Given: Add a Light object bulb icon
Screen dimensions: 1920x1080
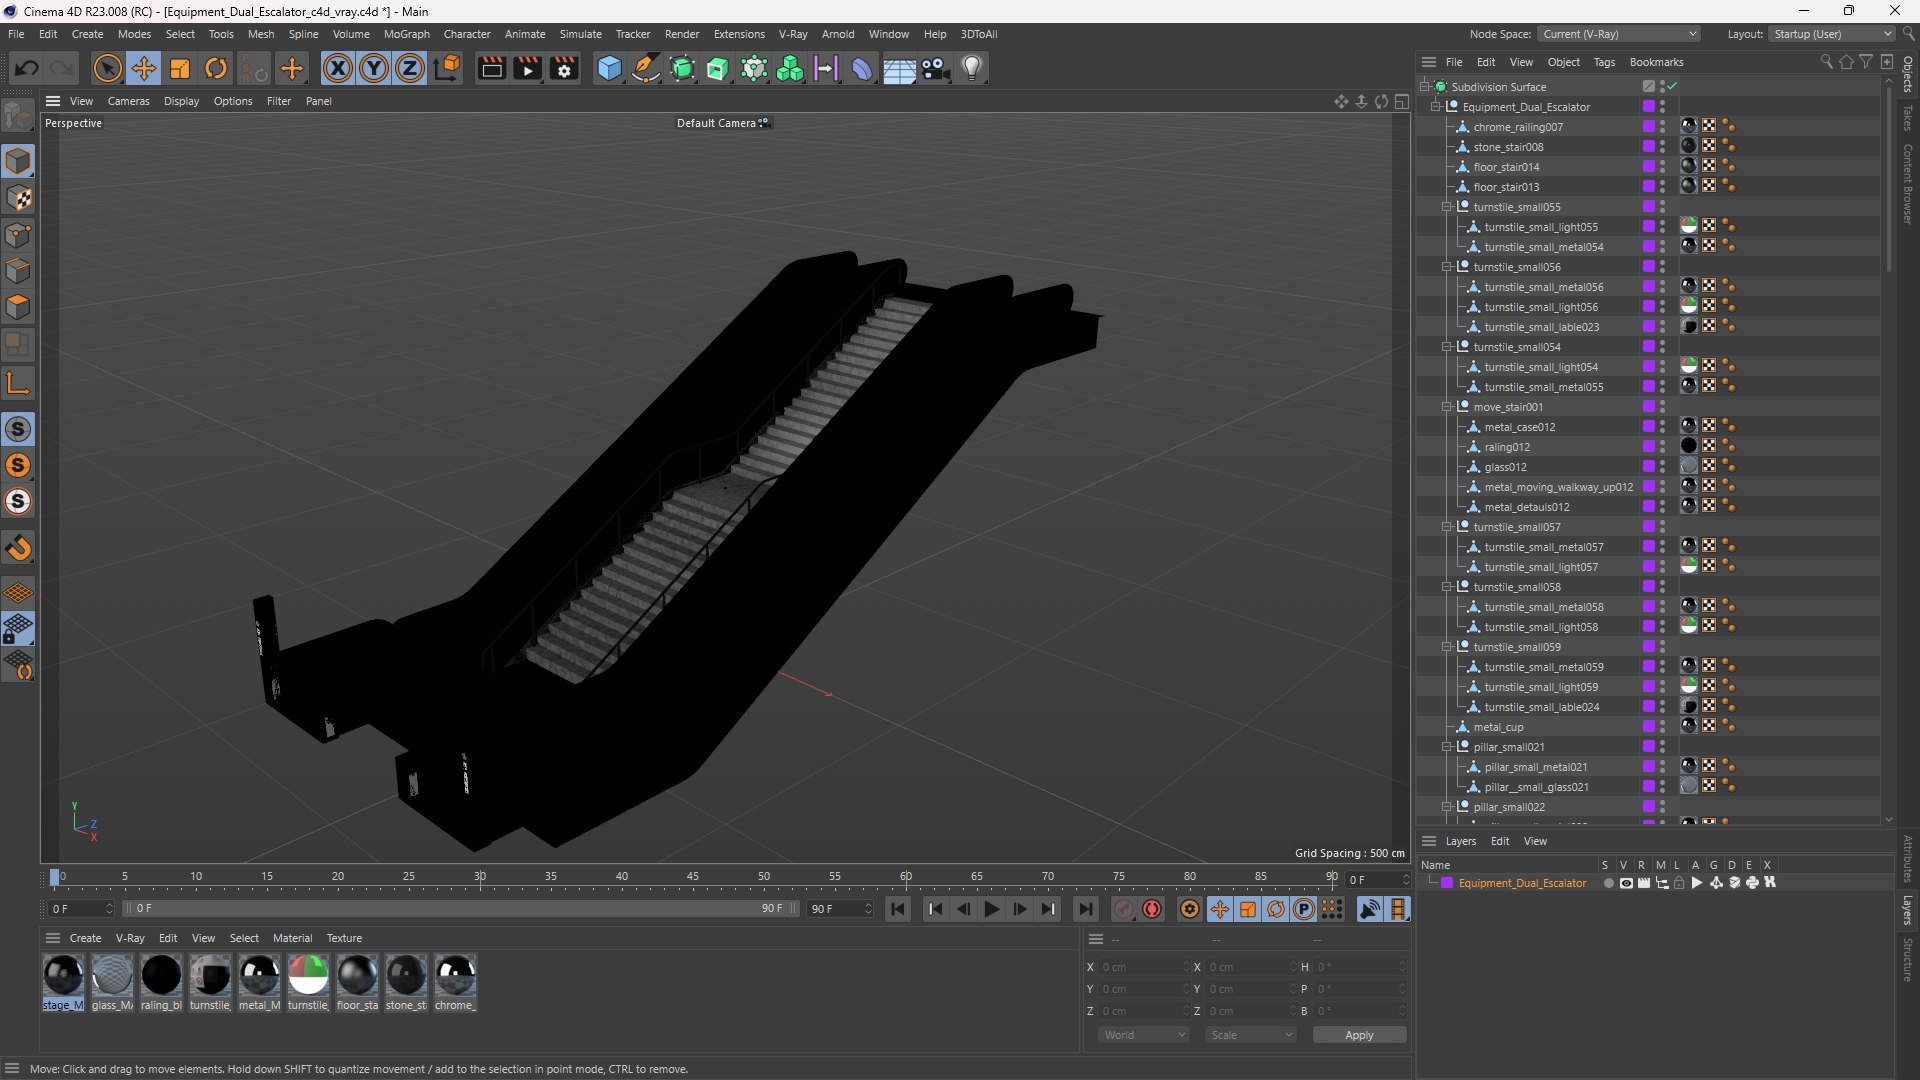Looking at the screenshot, I should pos(972,68).
